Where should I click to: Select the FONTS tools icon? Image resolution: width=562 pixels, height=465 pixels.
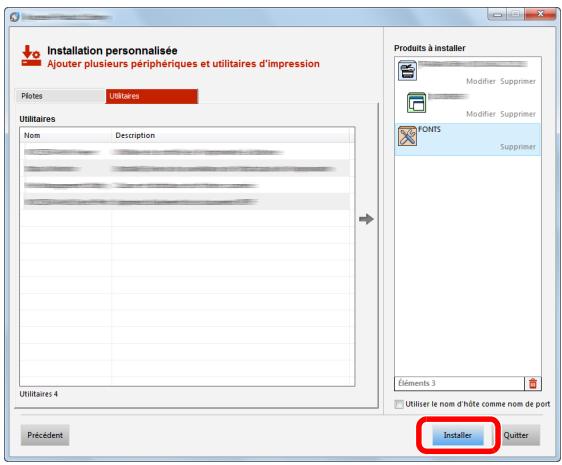click(x=407, y=136)
